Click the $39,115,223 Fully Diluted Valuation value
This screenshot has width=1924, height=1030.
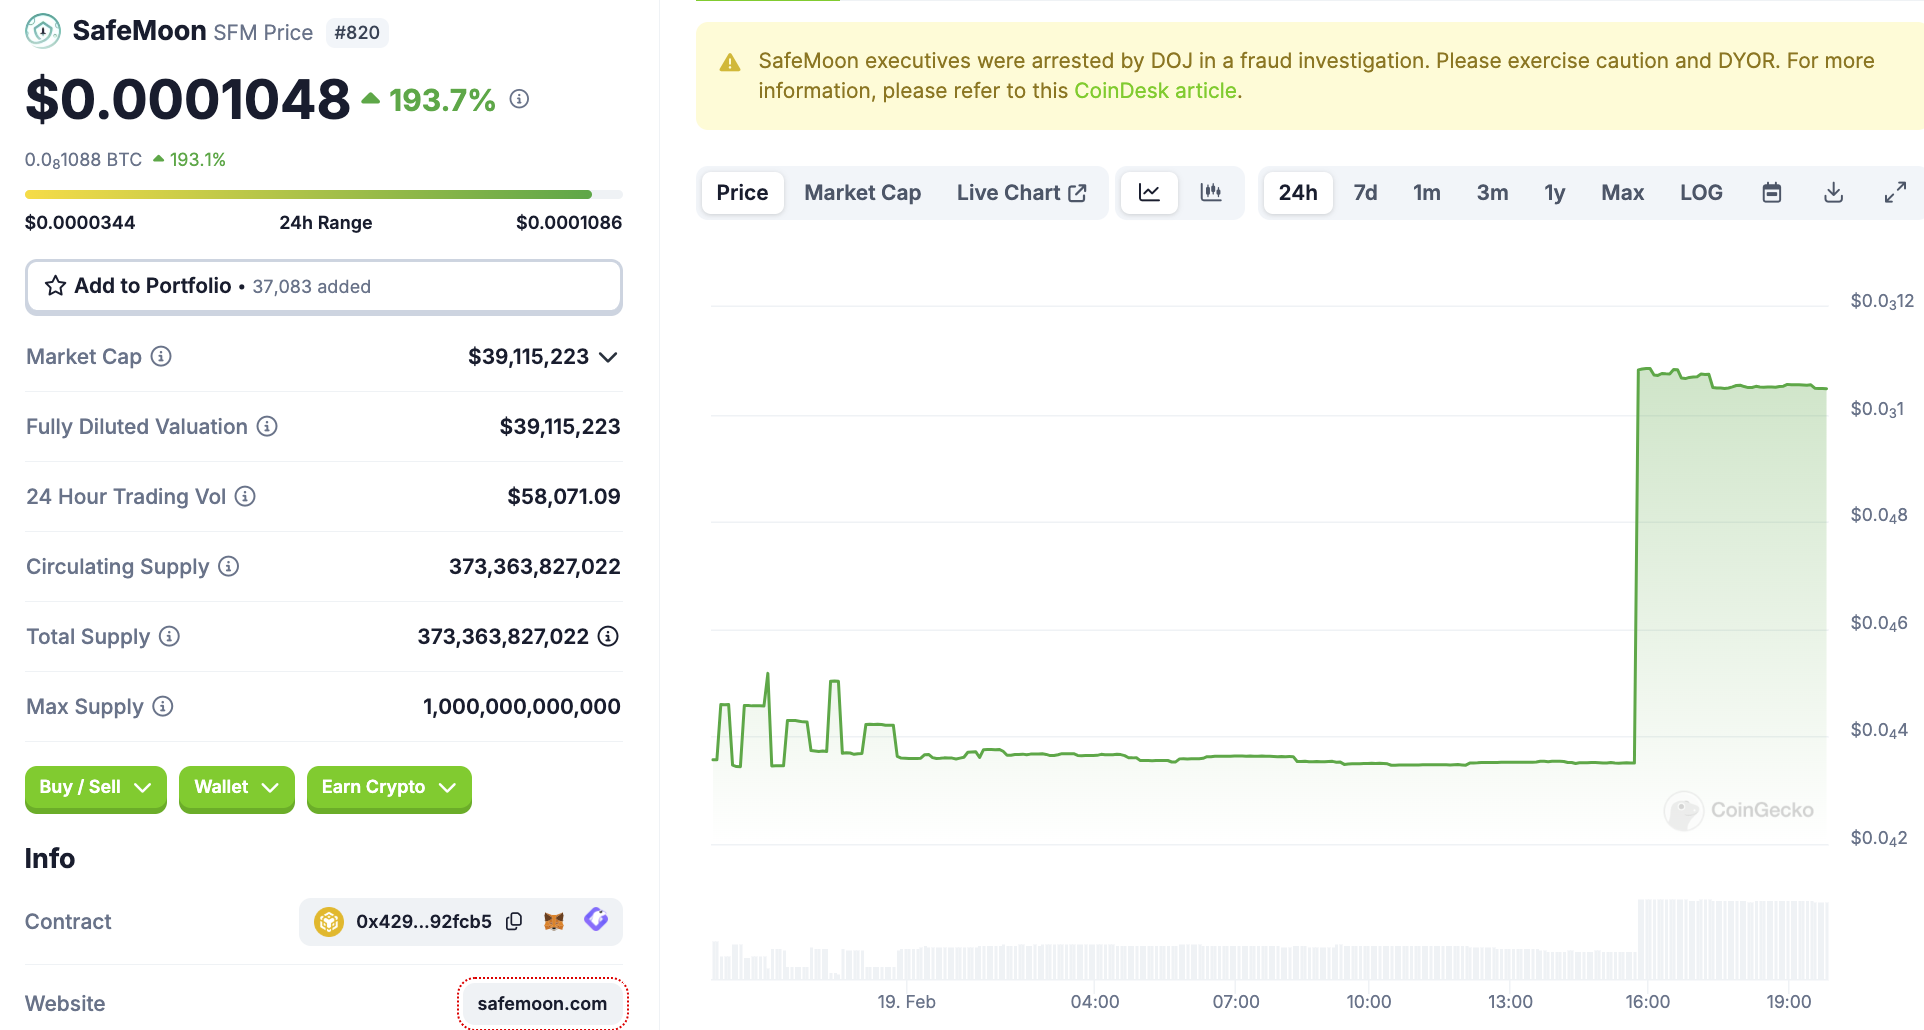coord(560,427)
